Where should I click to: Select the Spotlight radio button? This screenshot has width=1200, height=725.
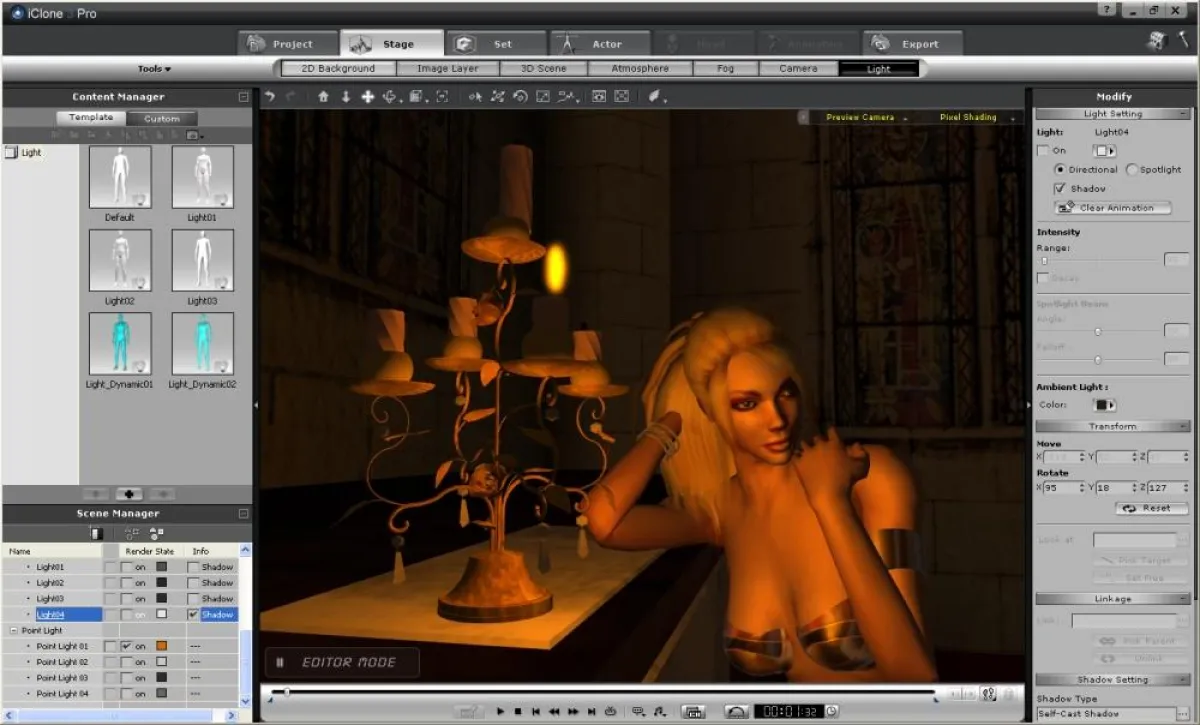(1131, 170)
